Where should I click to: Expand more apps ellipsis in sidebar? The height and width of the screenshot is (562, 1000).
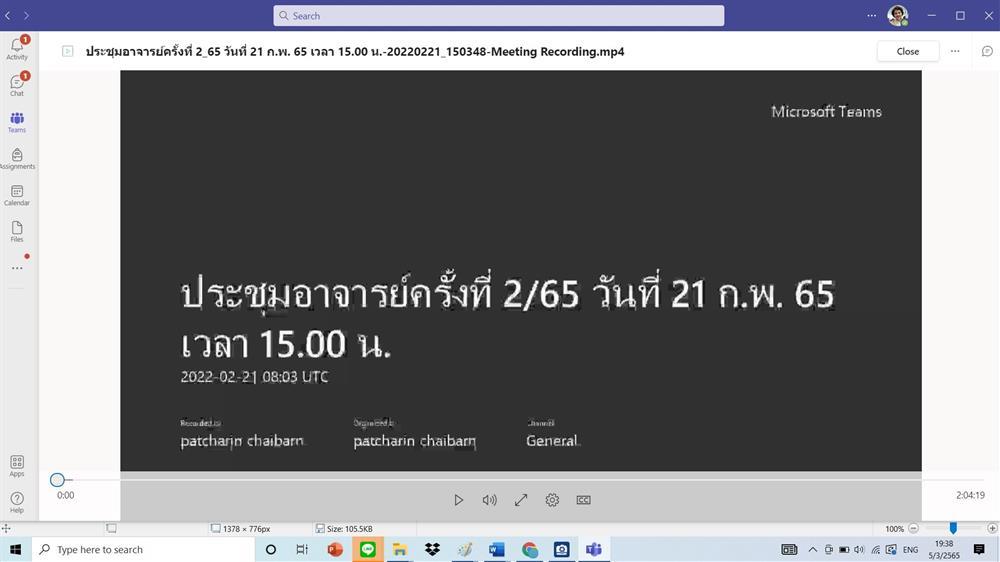(17, 268)
